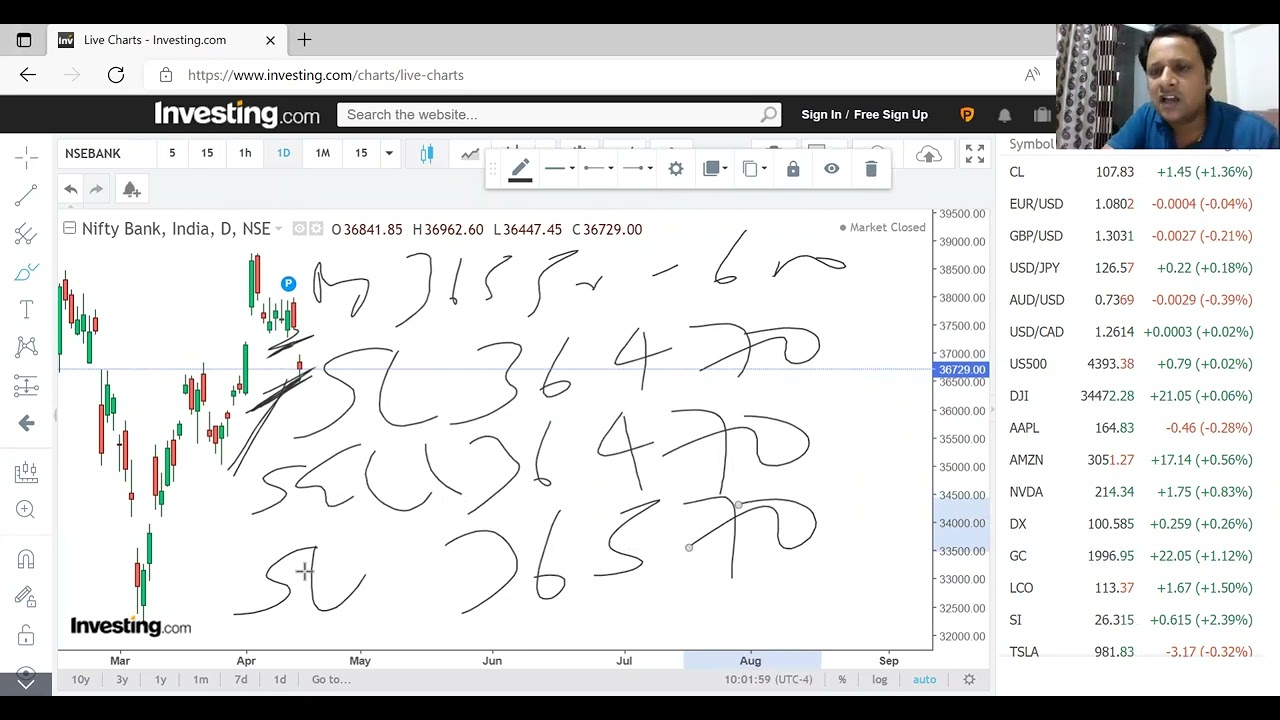
Task: Click the cloud save chart icon
Action: (929, 153)
